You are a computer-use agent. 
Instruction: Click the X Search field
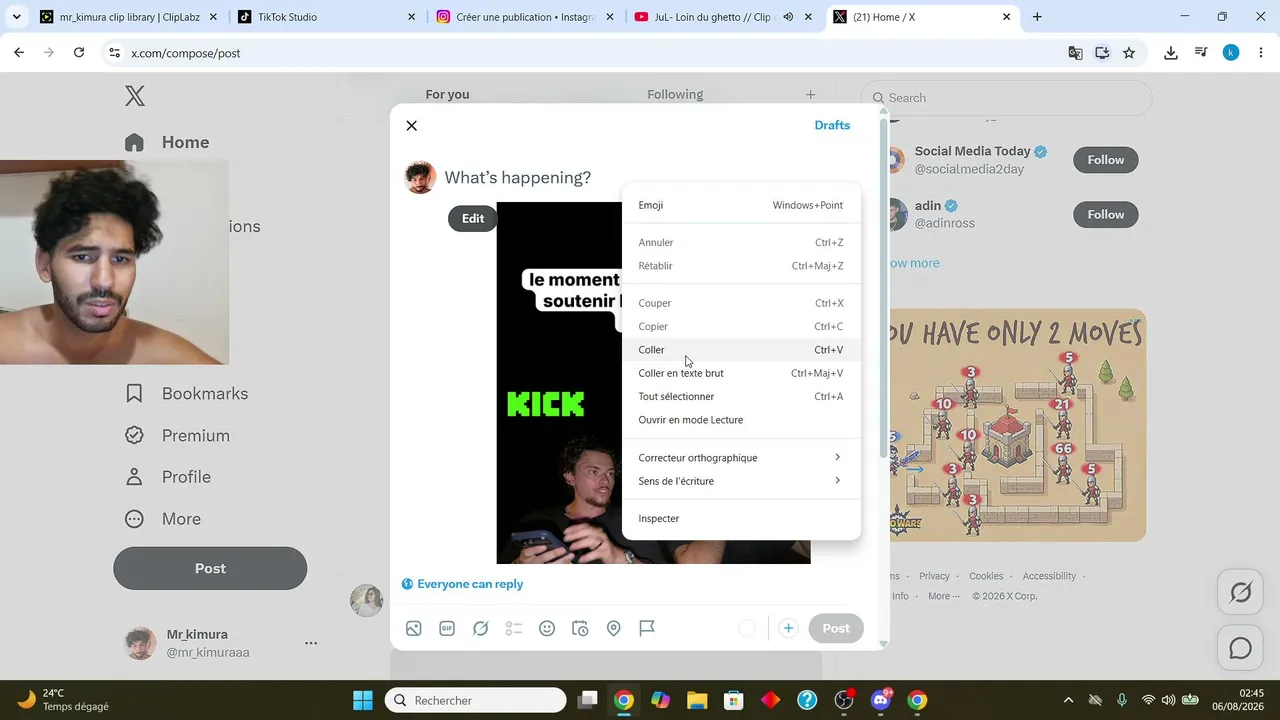tap(1006, 98)
